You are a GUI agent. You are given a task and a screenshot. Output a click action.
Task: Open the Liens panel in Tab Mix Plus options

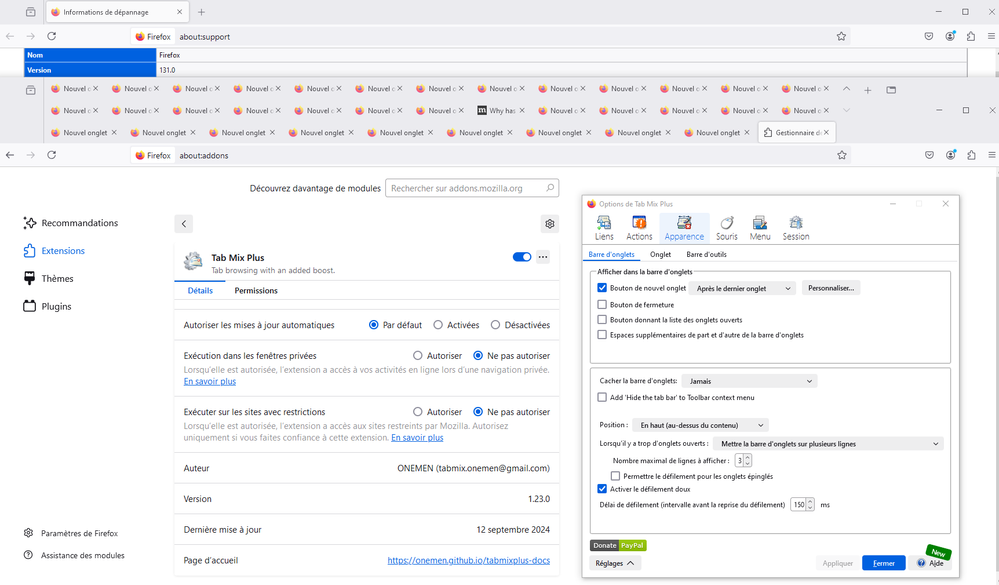(603, 228)
